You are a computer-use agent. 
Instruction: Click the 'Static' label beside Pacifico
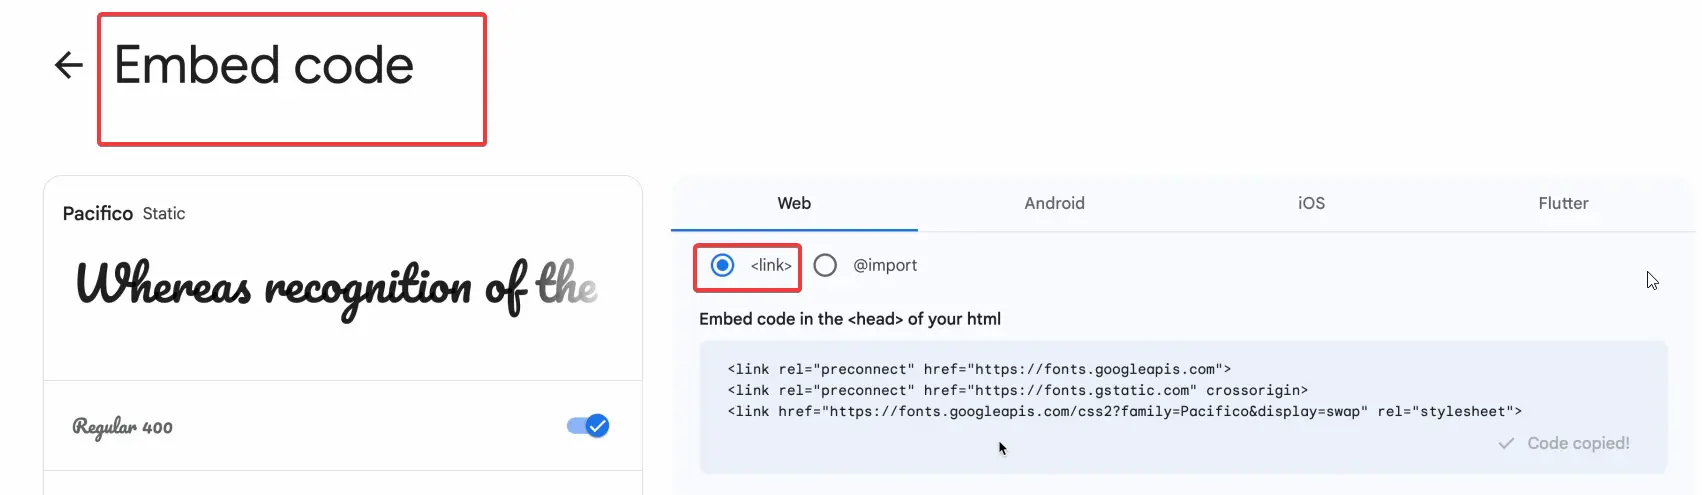[x=164, y=213]
